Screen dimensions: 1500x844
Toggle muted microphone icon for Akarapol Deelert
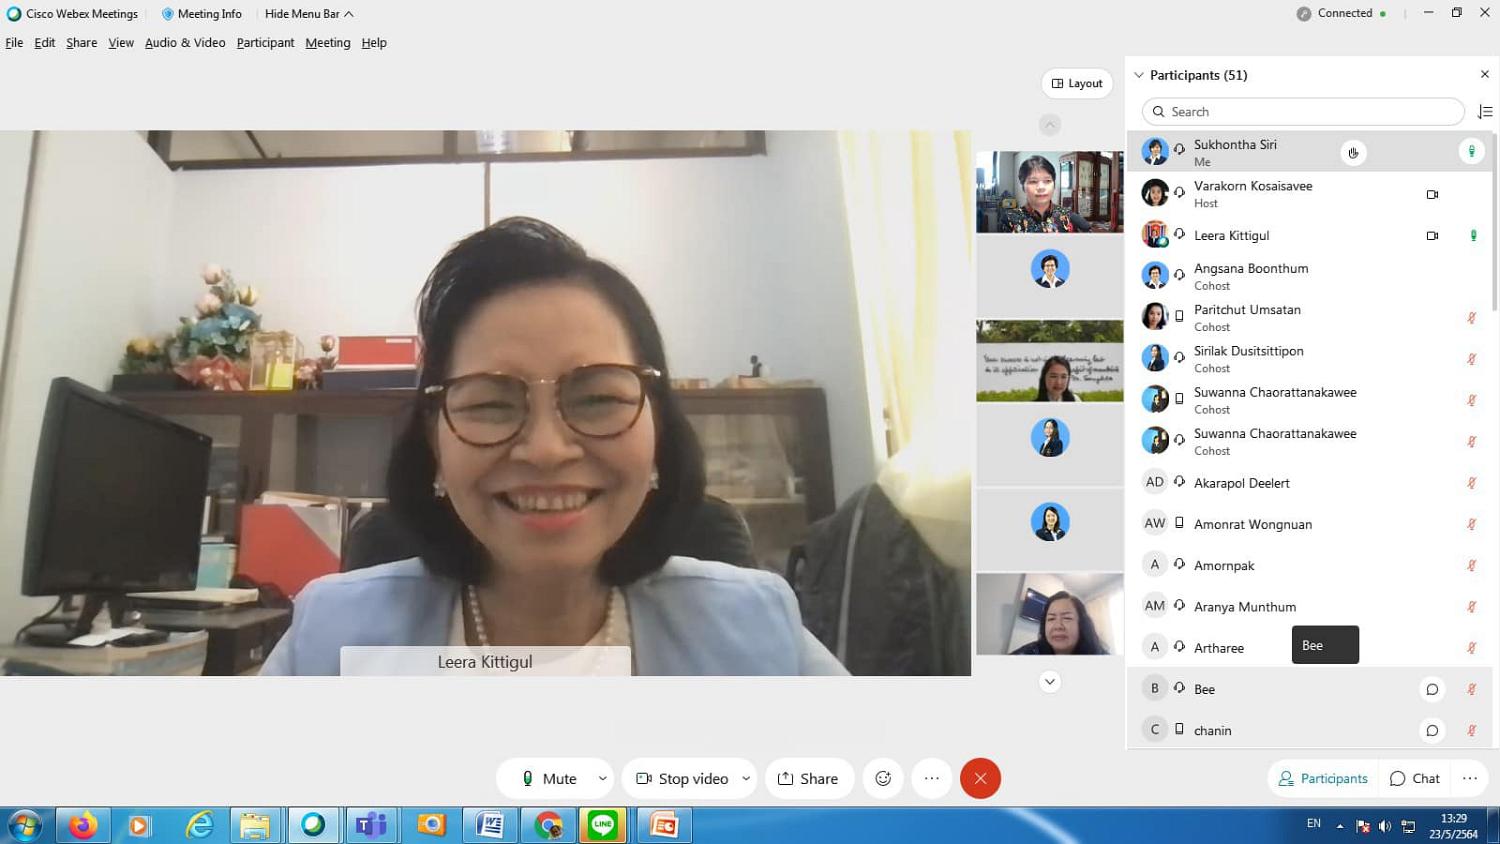pyautogui.click(x=1472, y=483)
